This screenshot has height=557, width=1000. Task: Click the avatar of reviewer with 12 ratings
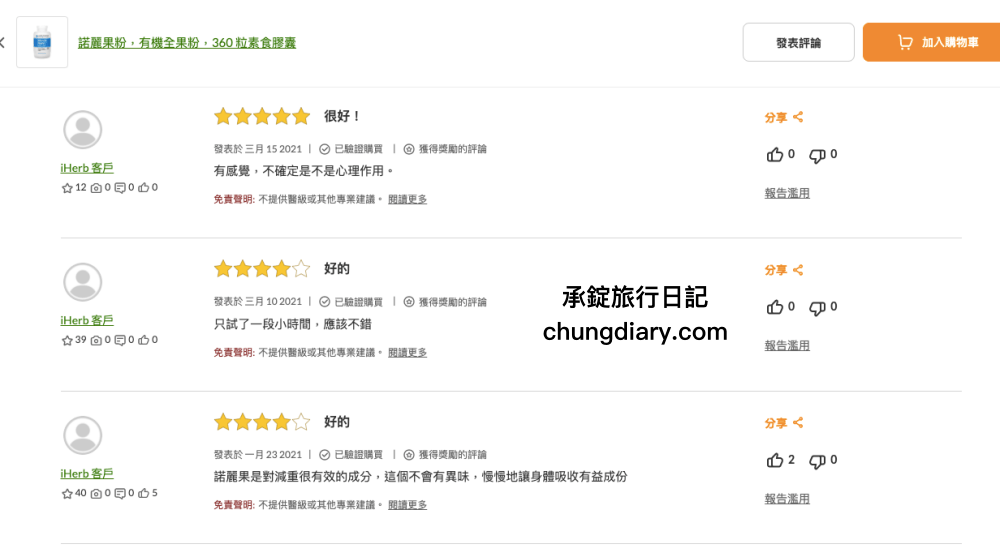click(83, 130)
